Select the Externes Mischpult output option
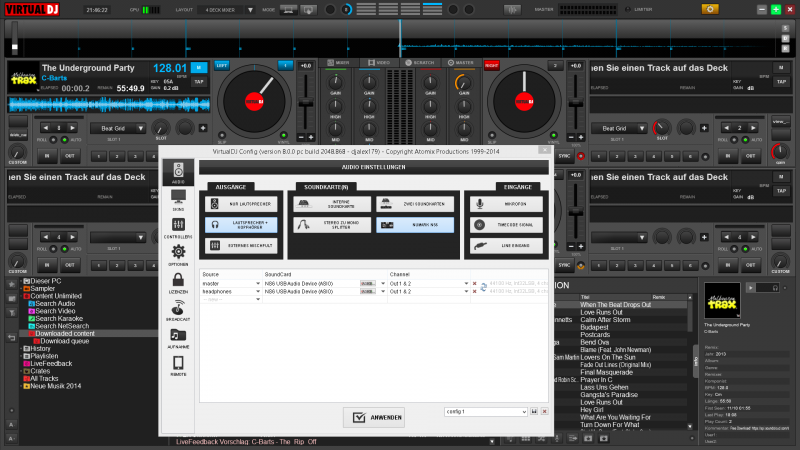The width and height of the screenshot is (800, 450). [x=240, y=247]
